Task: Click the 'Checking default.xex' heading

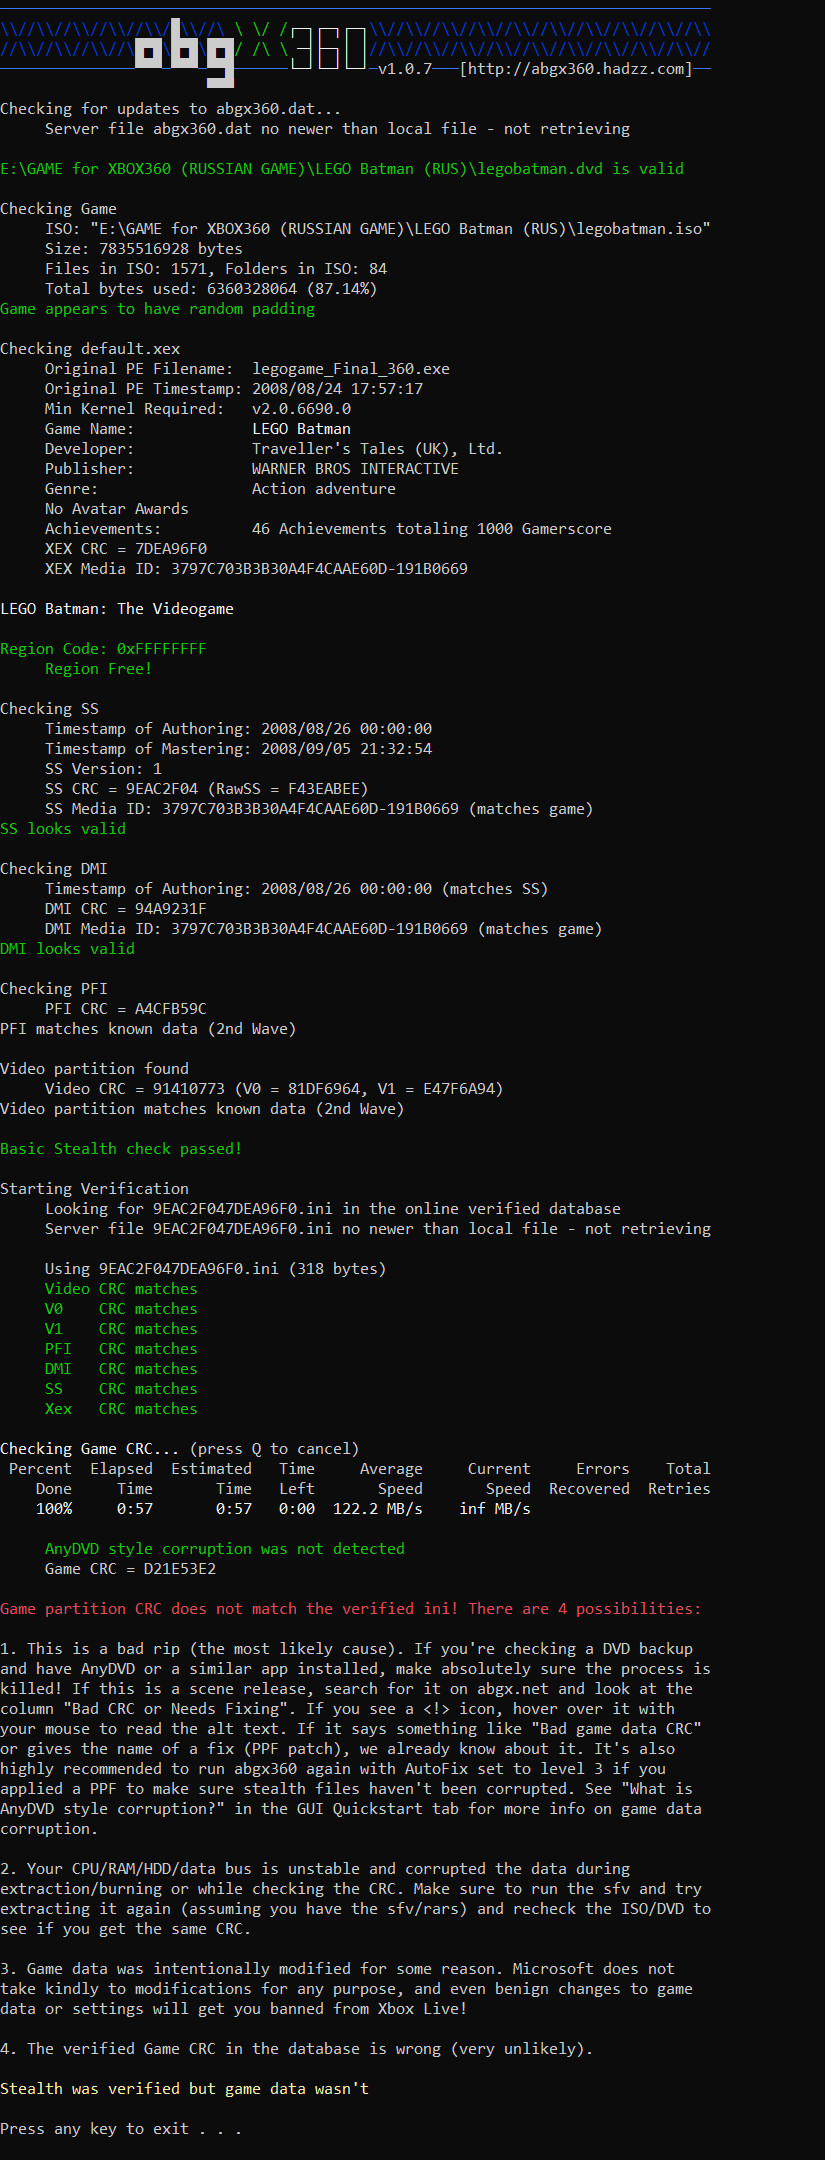Action: click(90, 349)
